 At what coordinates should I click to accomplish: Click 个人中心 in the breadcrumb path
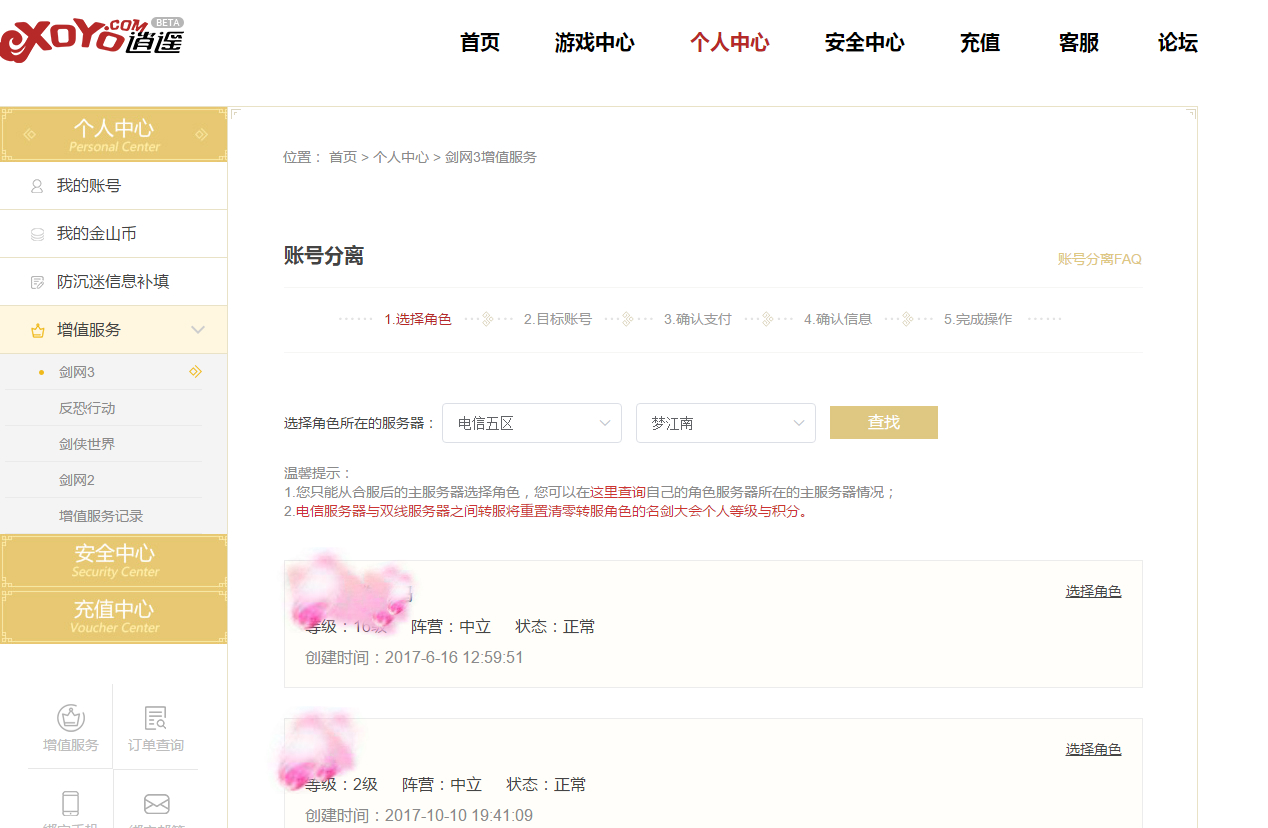pyautogui.click(x=401, y=157)
